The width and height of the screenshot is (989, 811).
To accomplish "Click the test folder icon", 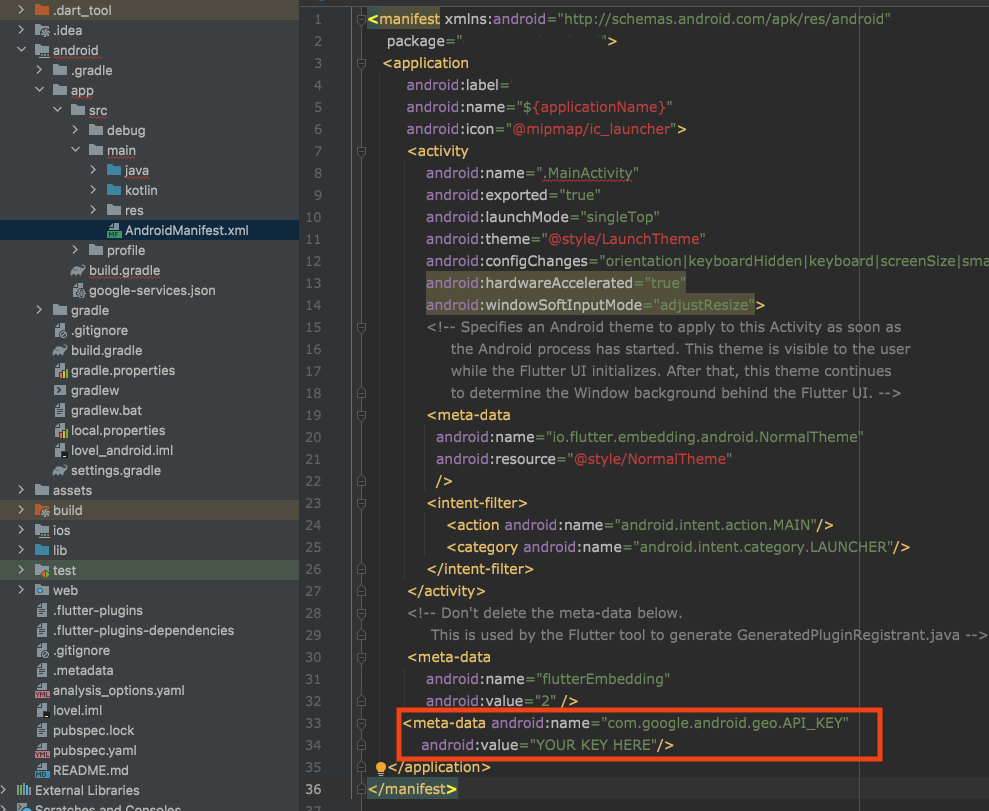I will tap(42, 570).
